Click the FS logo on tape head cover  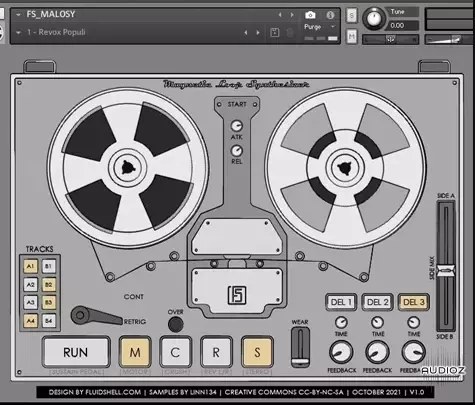click(x=237, y=295)
